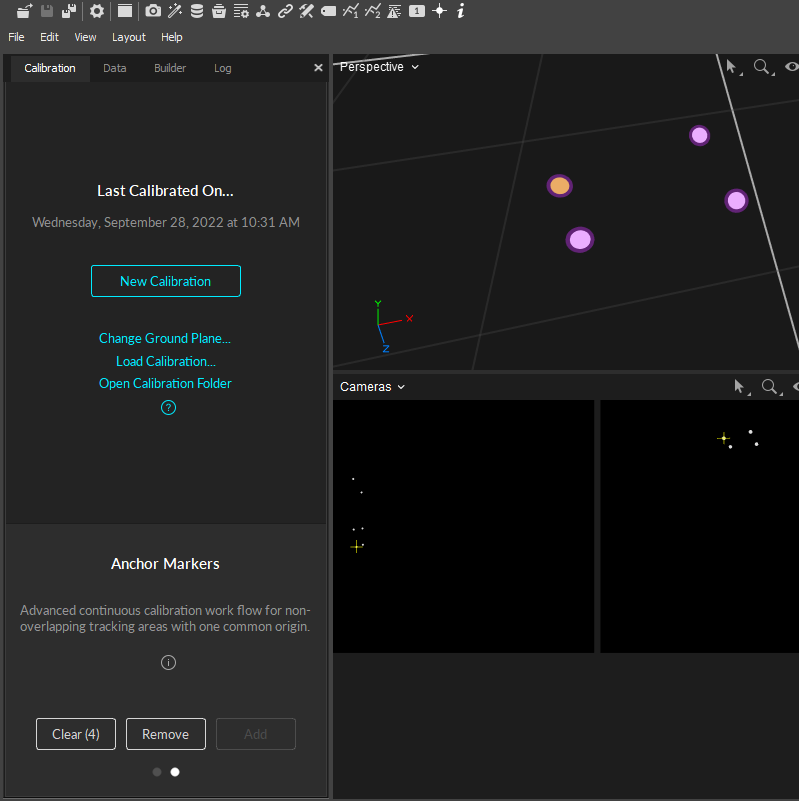Expand the Cameras view dropdown
This screenshot has width=799, height=801.
click(x=372, y=387)
